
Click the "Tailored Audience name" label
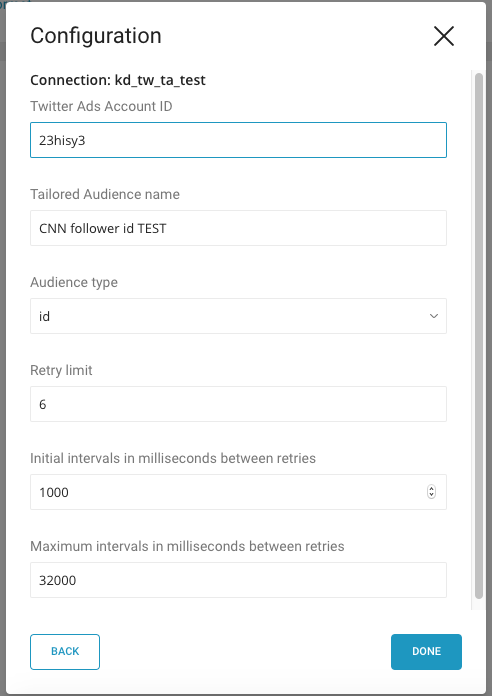tap(105, 194)
